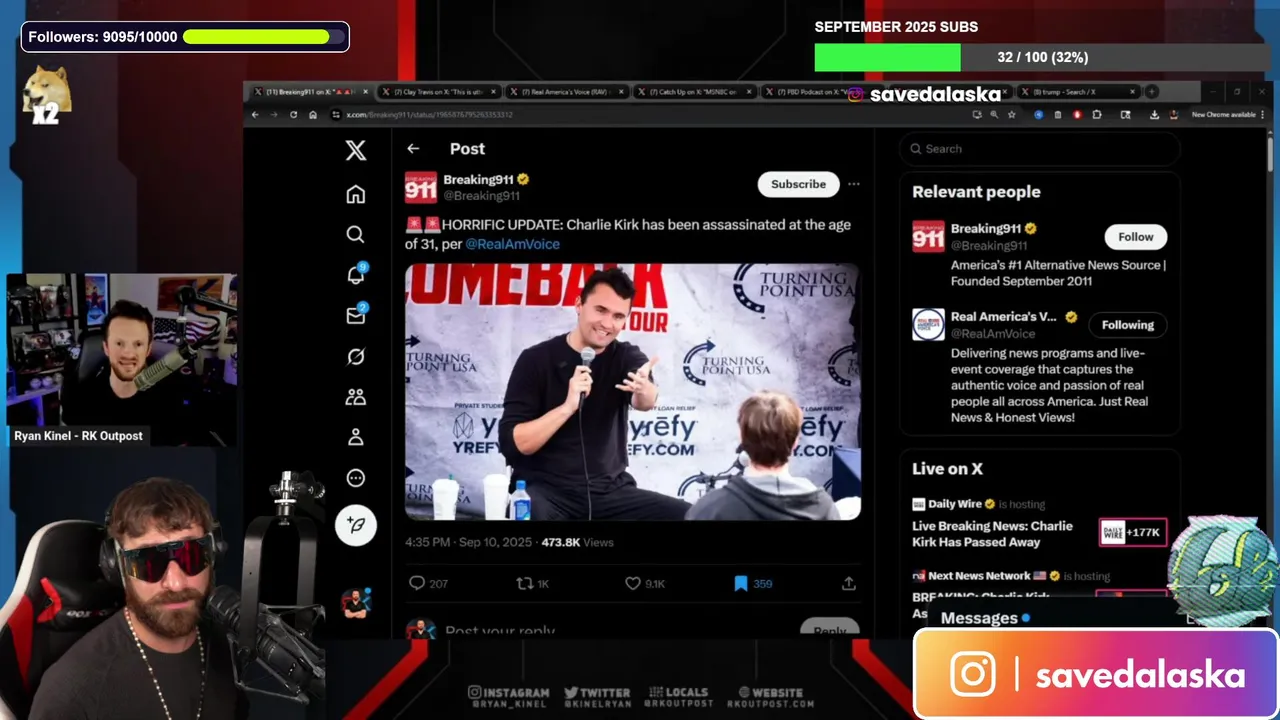Viewport: 1280px width, 720px height.
Task: Click browser Forward arrow
Action: [274, 115]
